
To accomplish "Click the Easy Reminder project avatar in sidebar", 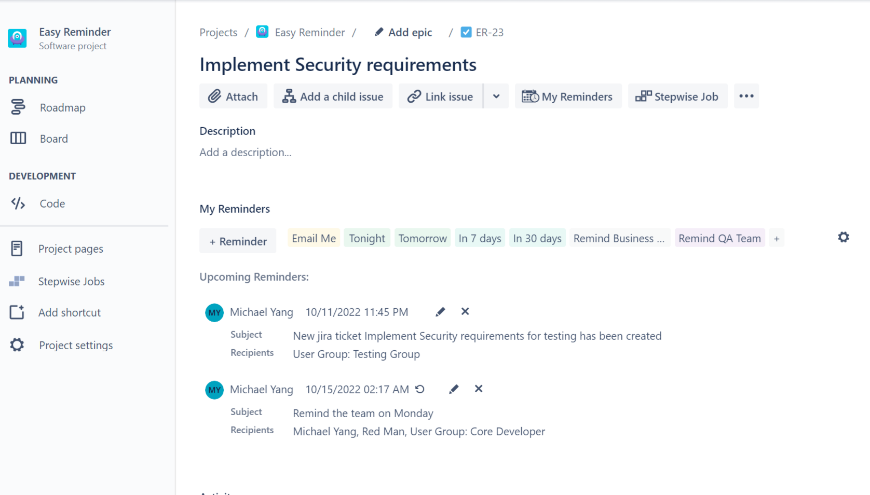I will click(x=18, y=38).
